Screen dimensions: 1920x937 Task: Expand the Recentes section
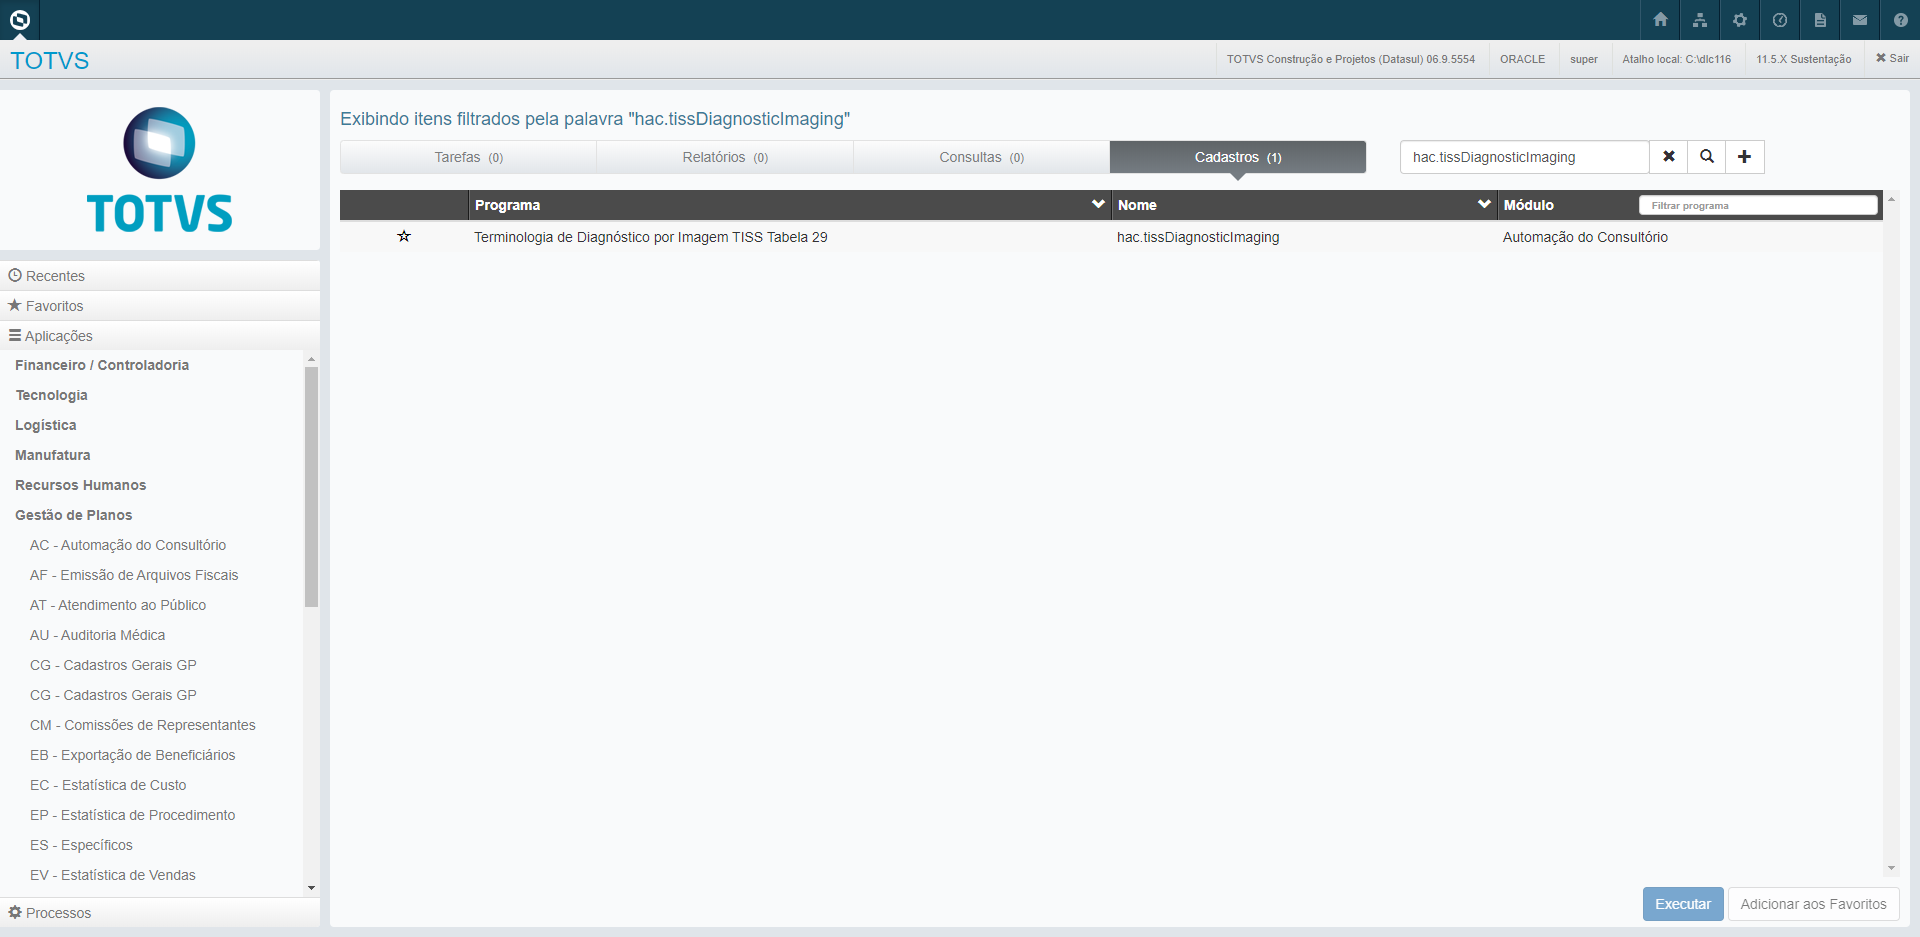(160, 276)
